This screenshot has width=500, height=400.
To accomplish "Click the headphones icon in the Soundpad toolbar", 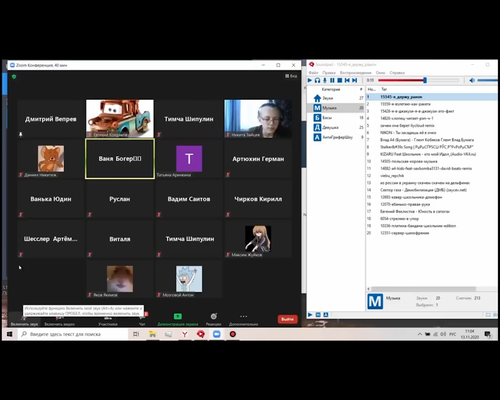I will (x=317, y=80).
